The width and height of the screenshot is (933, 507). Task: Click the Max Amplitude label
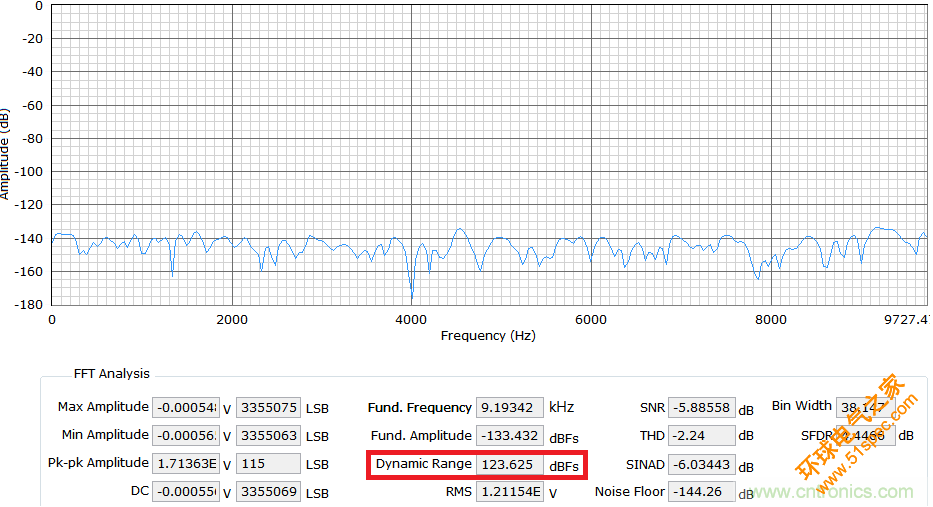pos(103,406)
